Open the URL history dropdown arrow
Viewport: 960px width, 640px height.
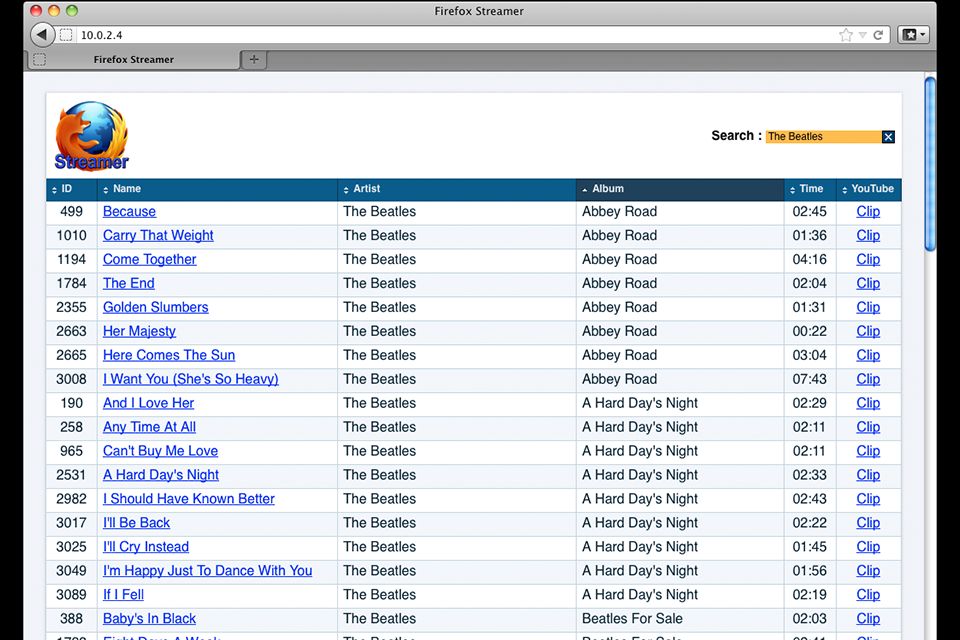[x=863, y=35]
